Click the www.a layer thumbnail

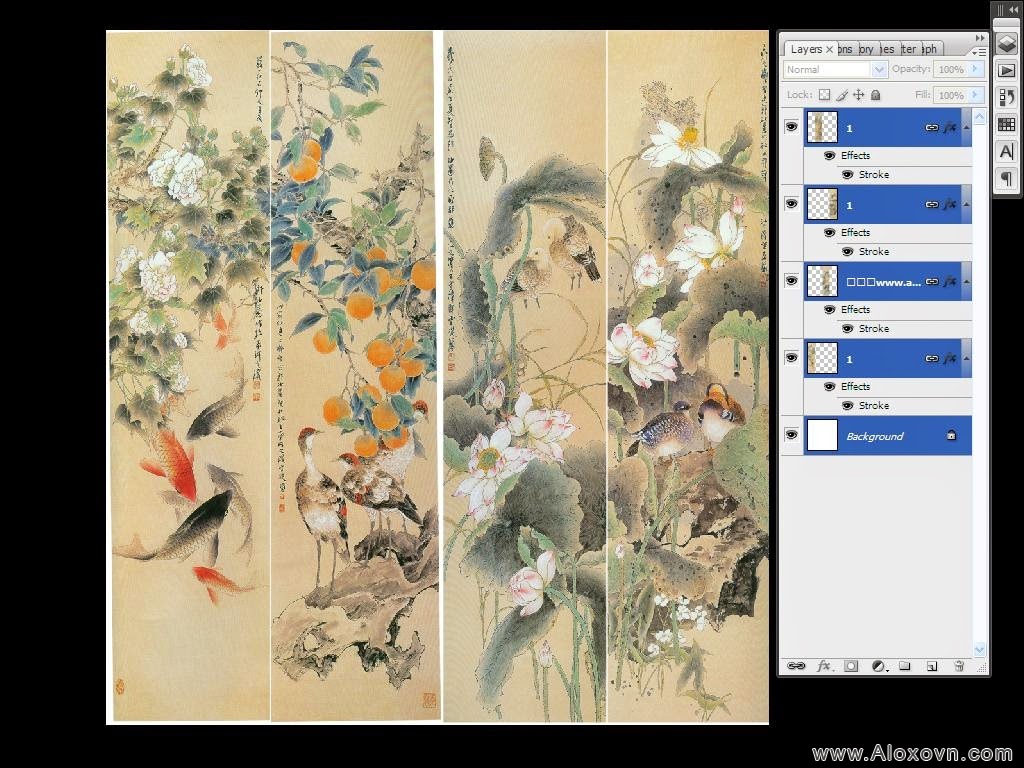pos(822,281)
